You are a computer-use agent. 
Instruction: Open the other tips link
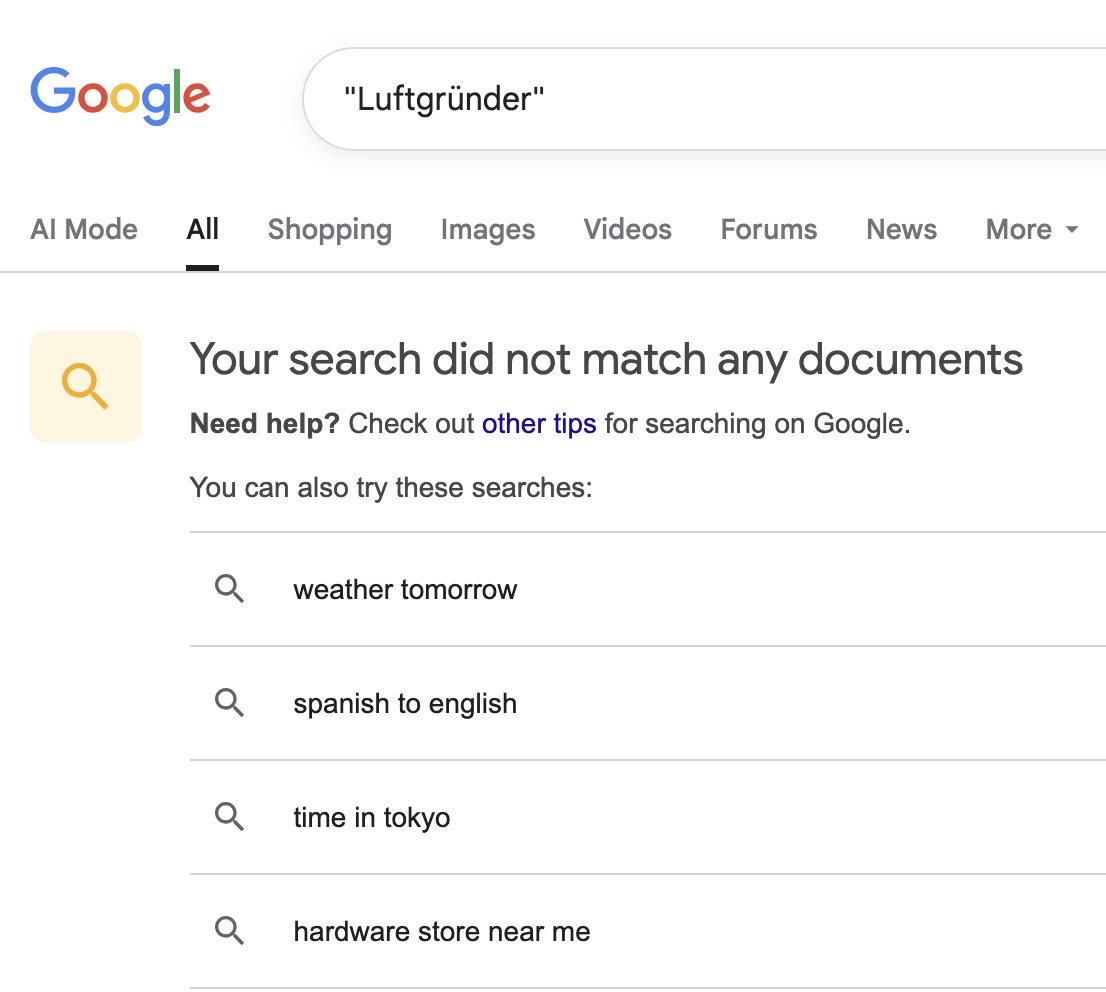click(539, 423)
